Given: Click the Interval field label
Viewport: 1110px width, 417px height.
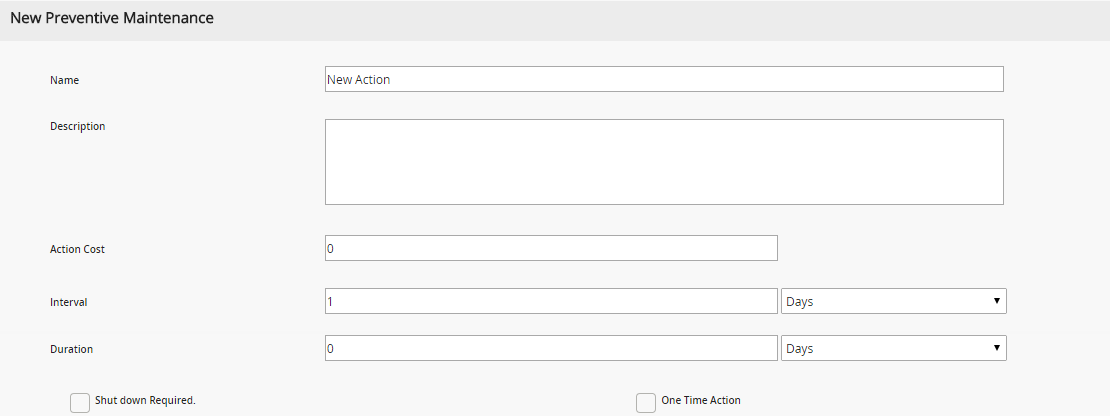Looking at the screenshot, I should click(69, 302).
